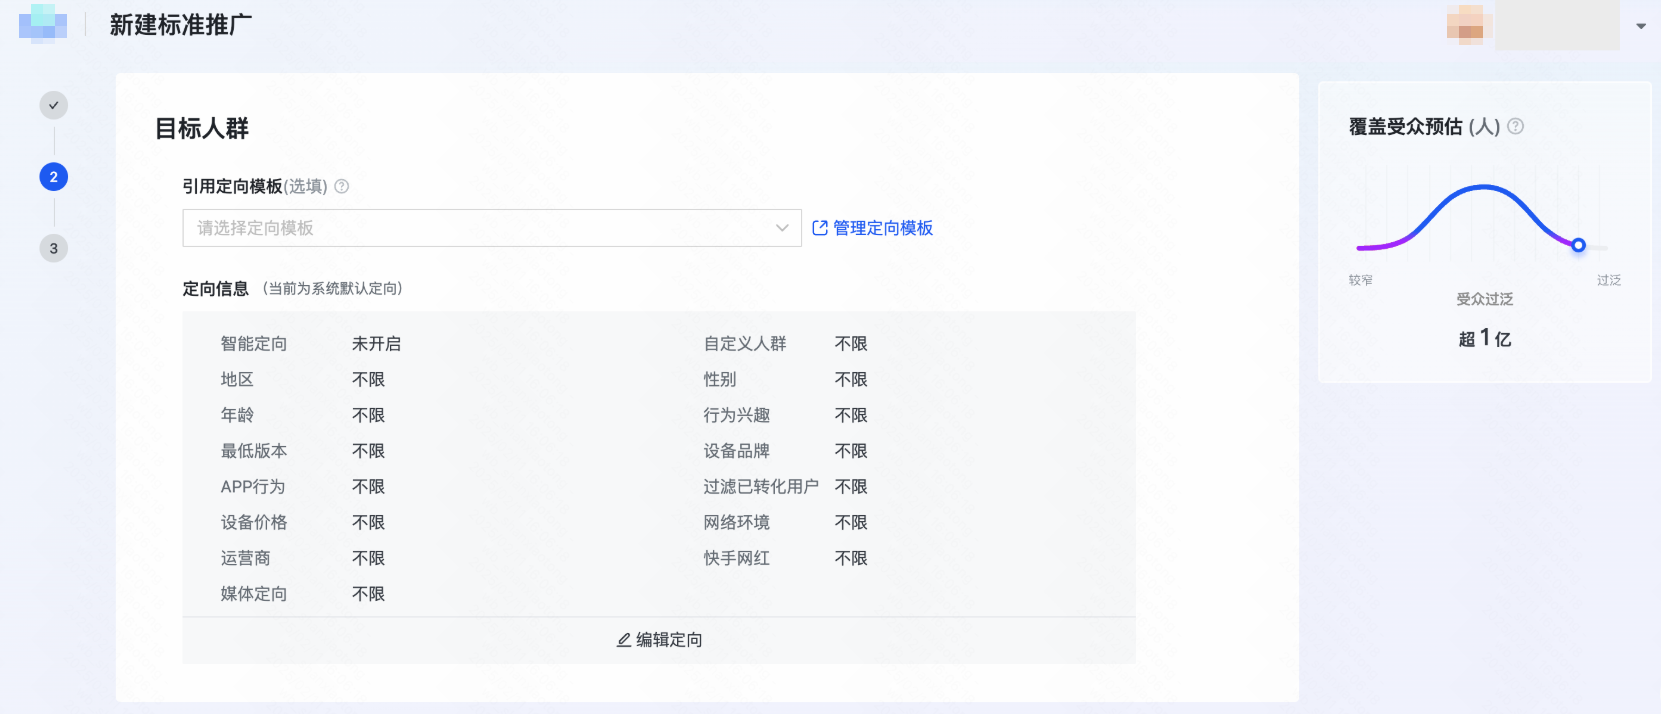Click the audience curve slider handle

click(x=1578, y=245)
